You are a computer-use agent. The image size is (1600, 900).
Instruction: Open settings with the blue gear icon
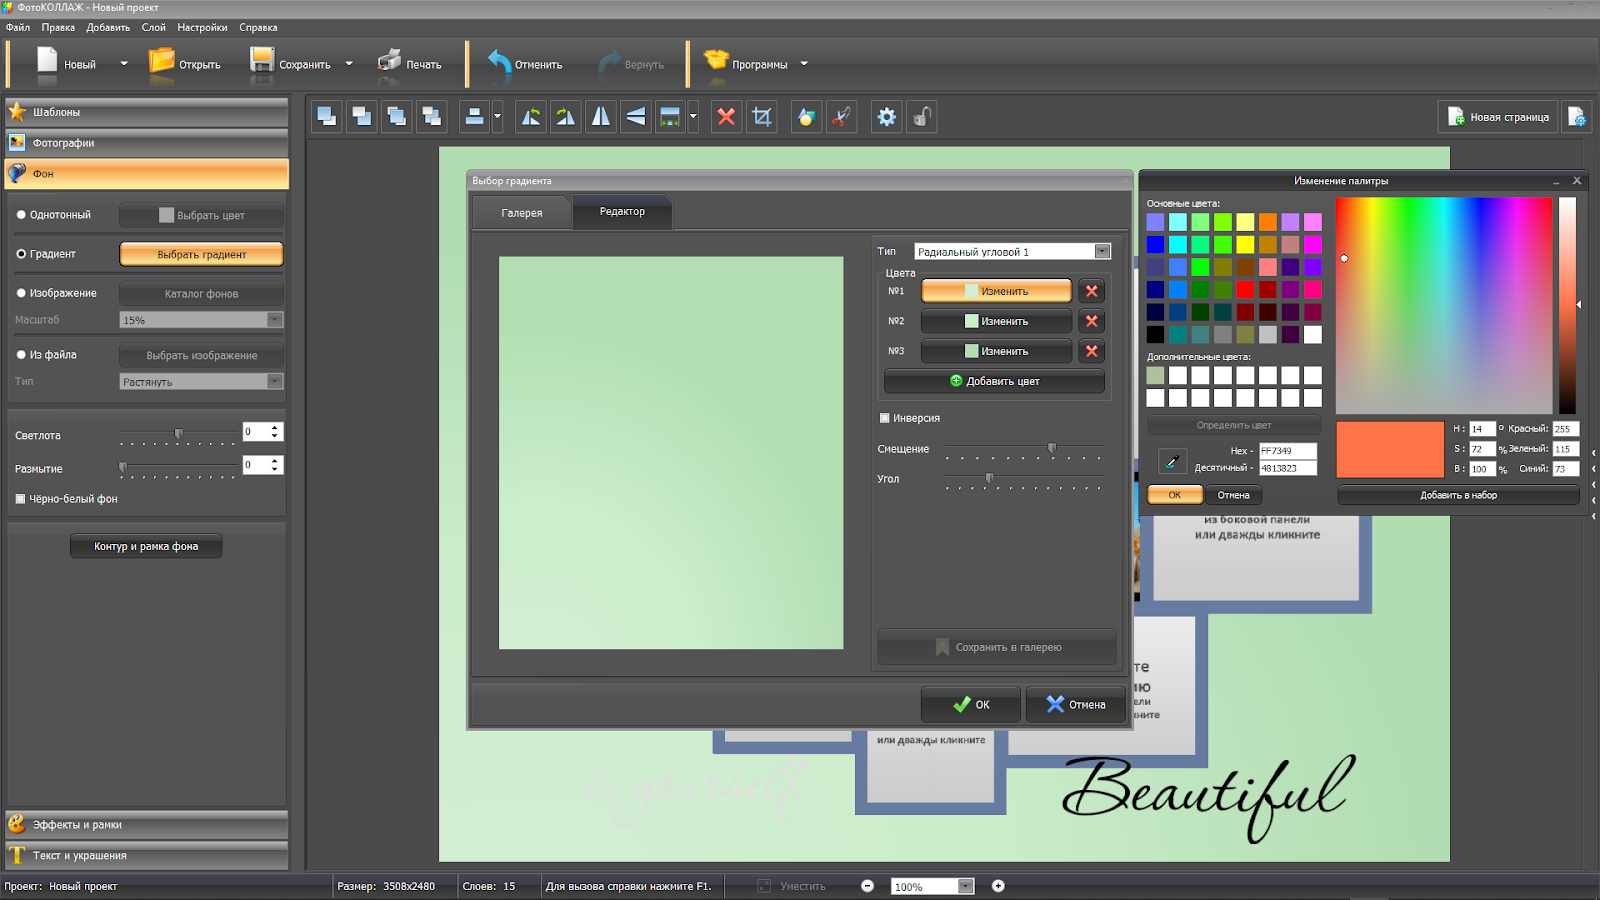[886, 117]
